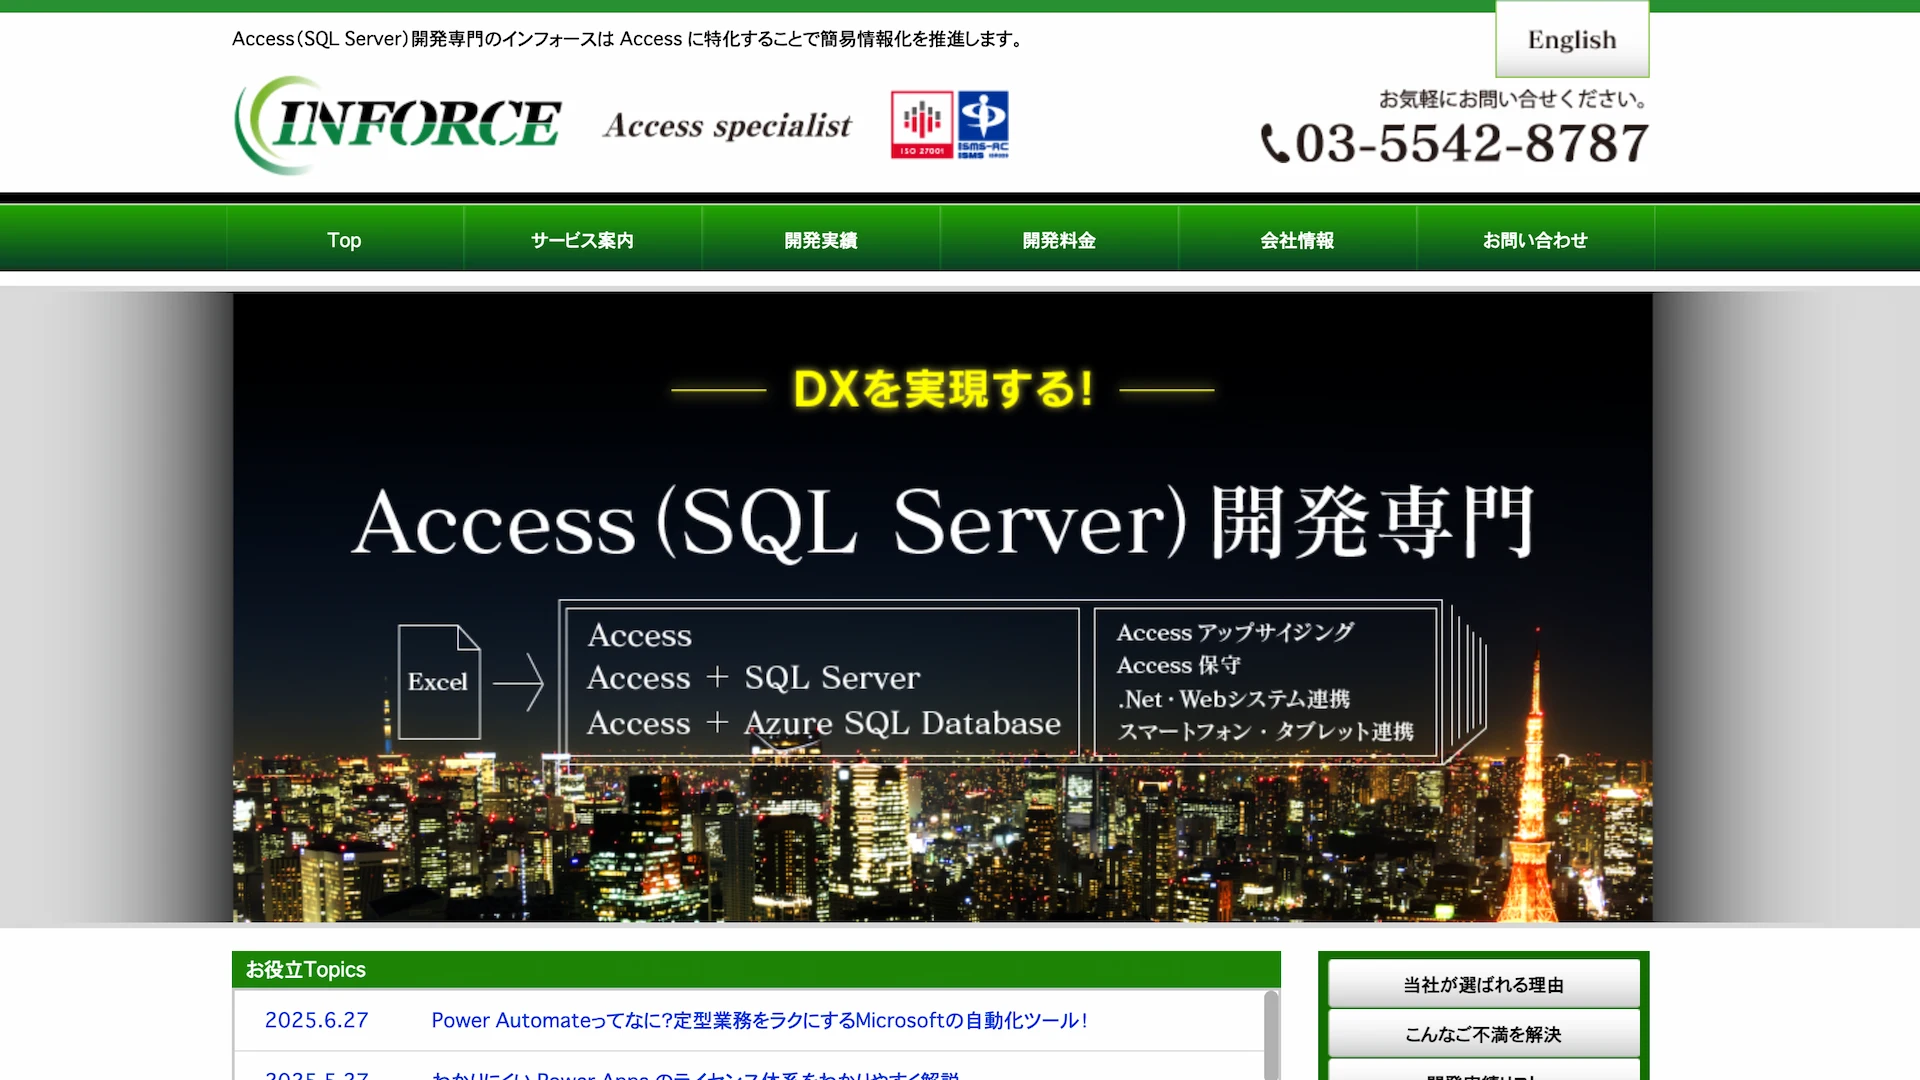Click the phone number 03-5542-8787
This screenshot has height=1080, width=1920.
1471,143
